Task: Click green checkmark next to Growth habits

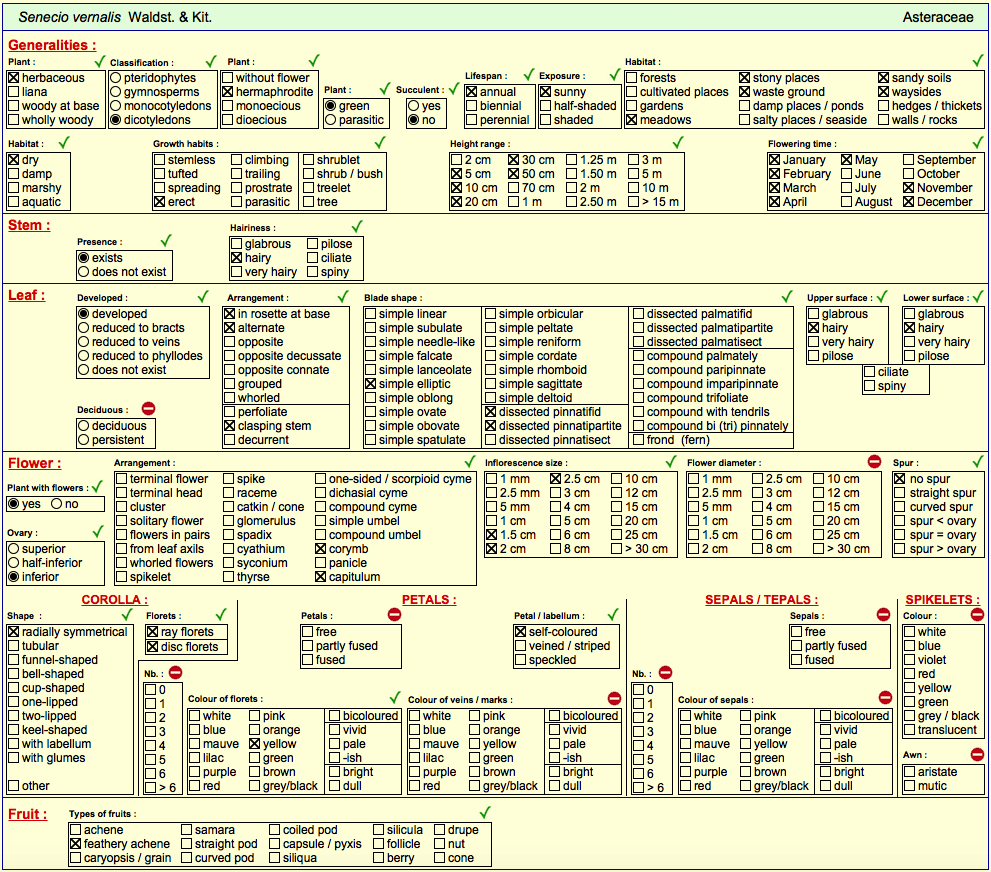Action: click(x=380, y=143)
